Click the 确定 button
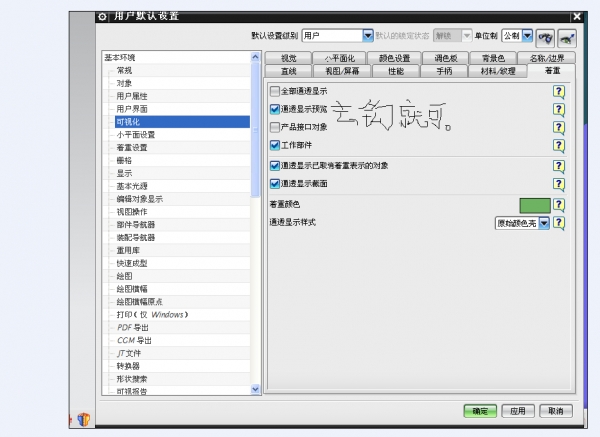600x437 pixels. (x=480, y=411)
